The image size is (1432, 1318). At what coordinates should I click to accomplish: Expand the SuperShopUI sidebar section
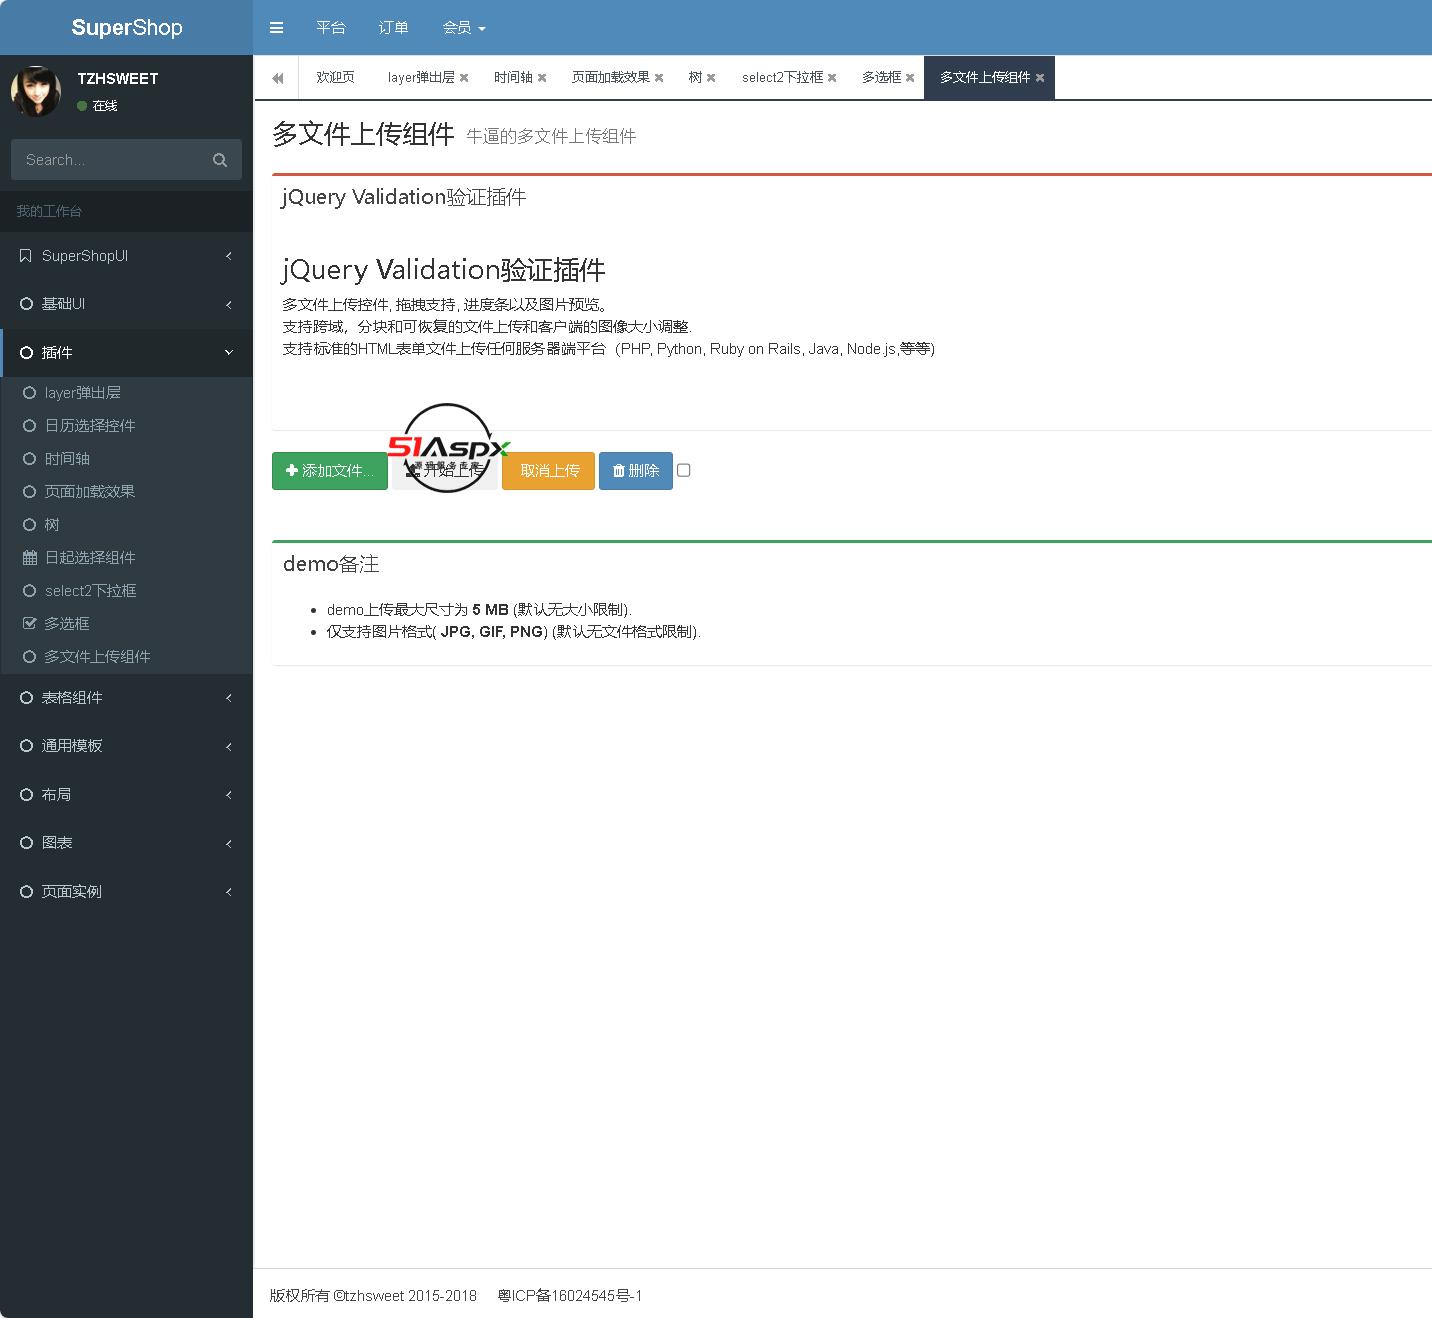[126, 256]
